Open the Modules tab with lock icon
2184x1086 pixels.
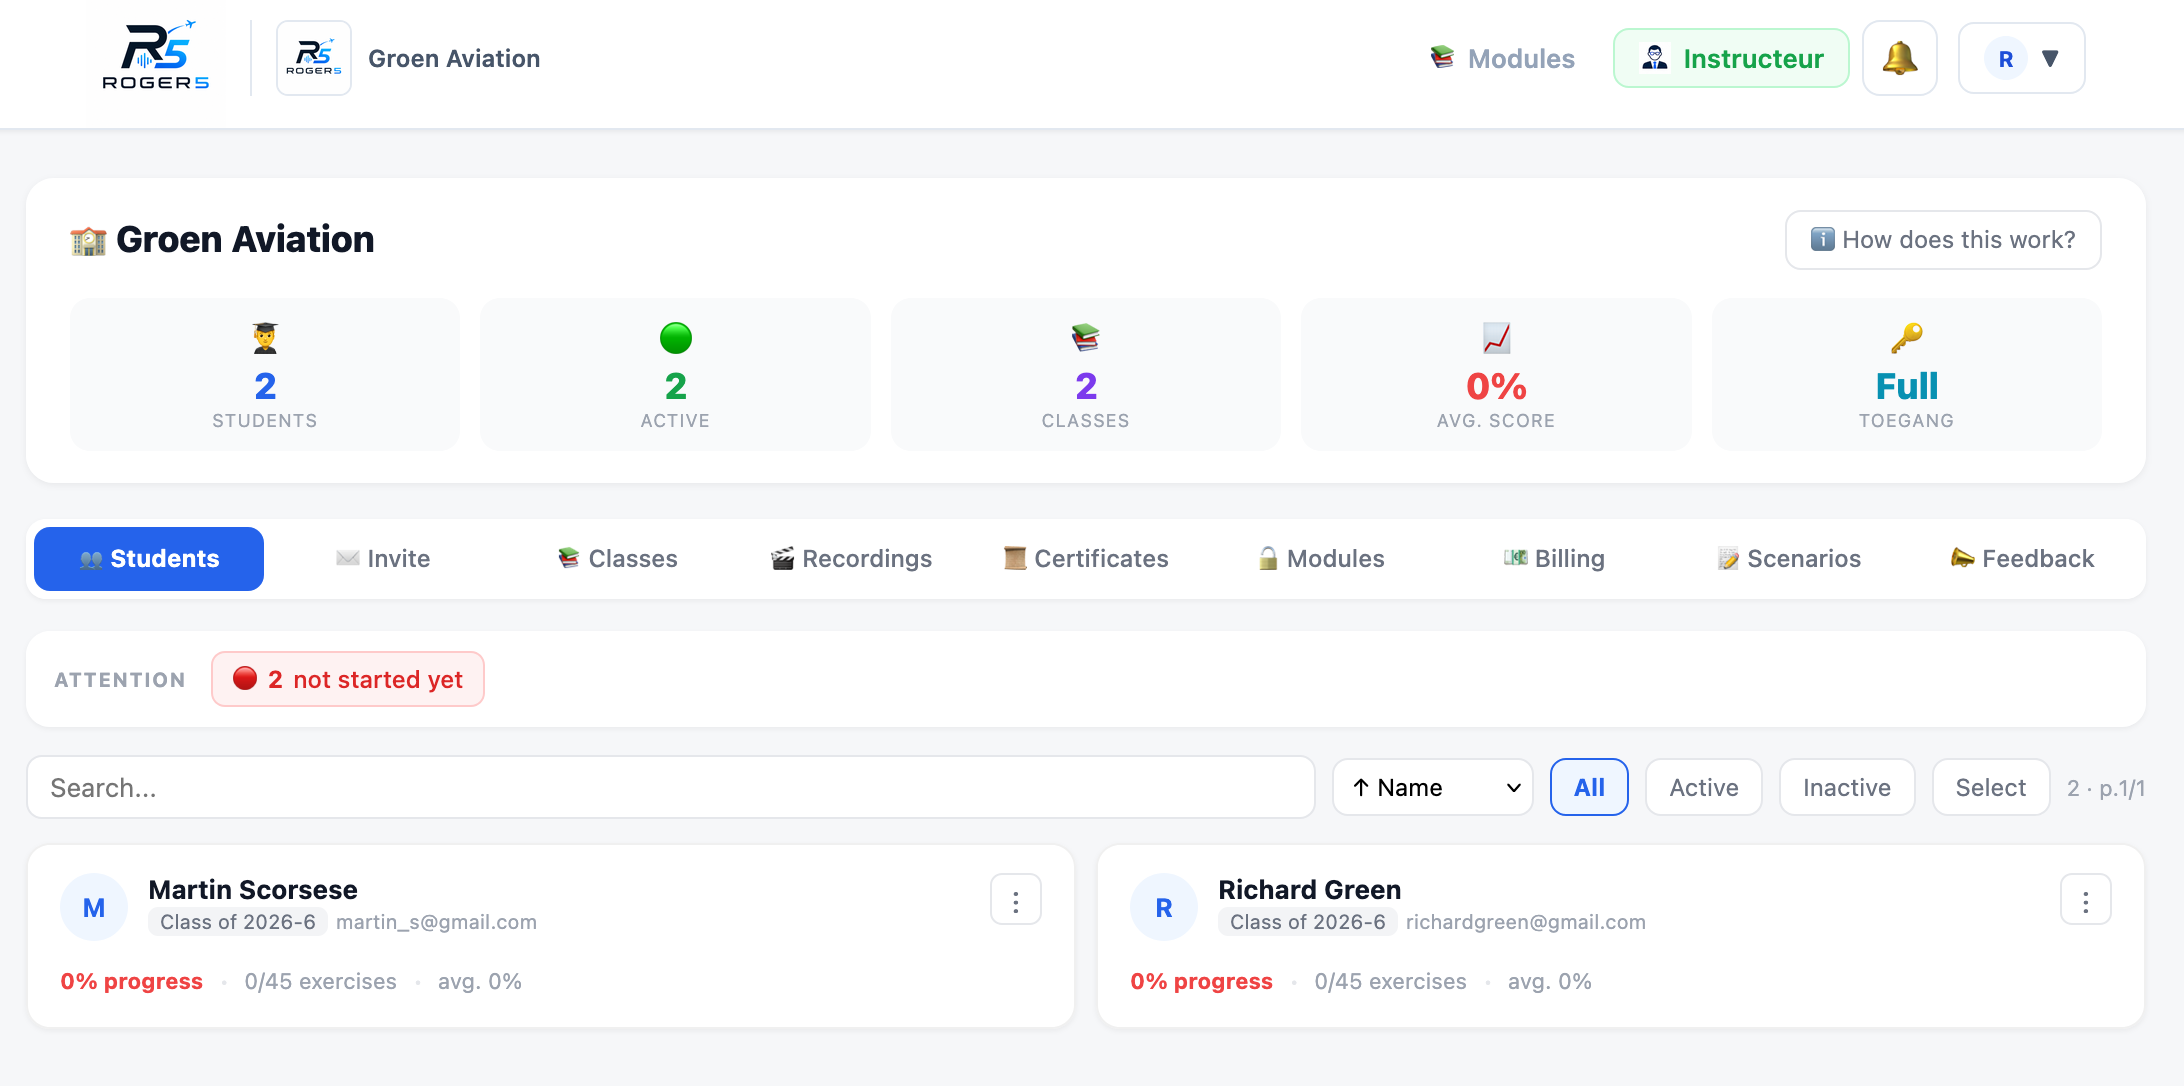1321,559
